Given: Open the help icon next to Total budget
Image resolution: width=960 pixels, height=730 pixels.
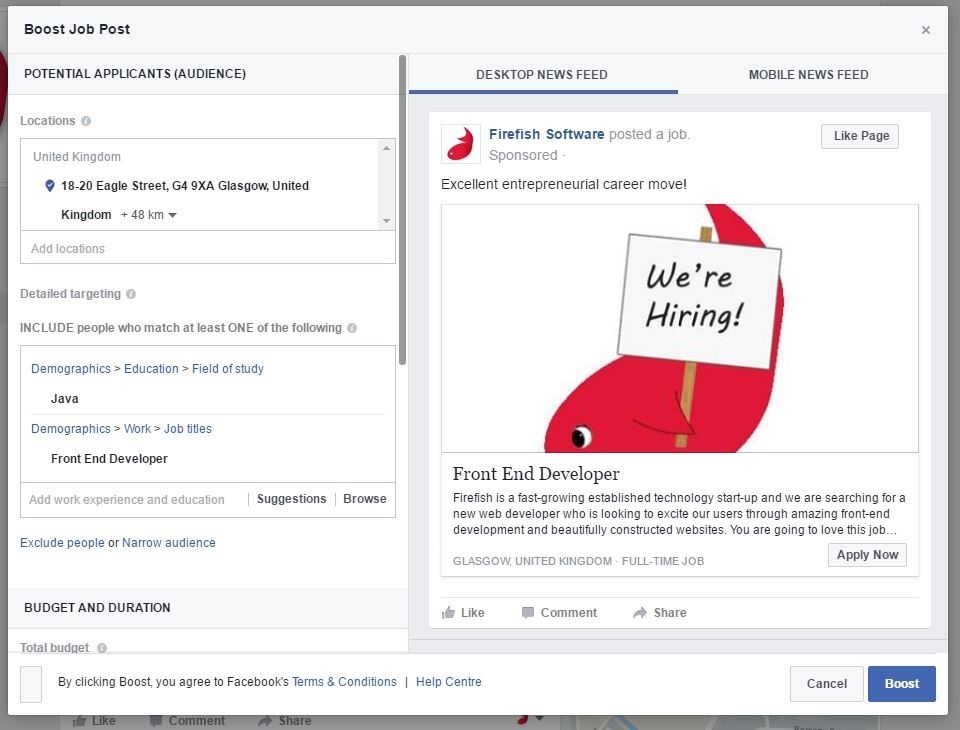Looking at the screenshot, I should (x=100, y=648).
